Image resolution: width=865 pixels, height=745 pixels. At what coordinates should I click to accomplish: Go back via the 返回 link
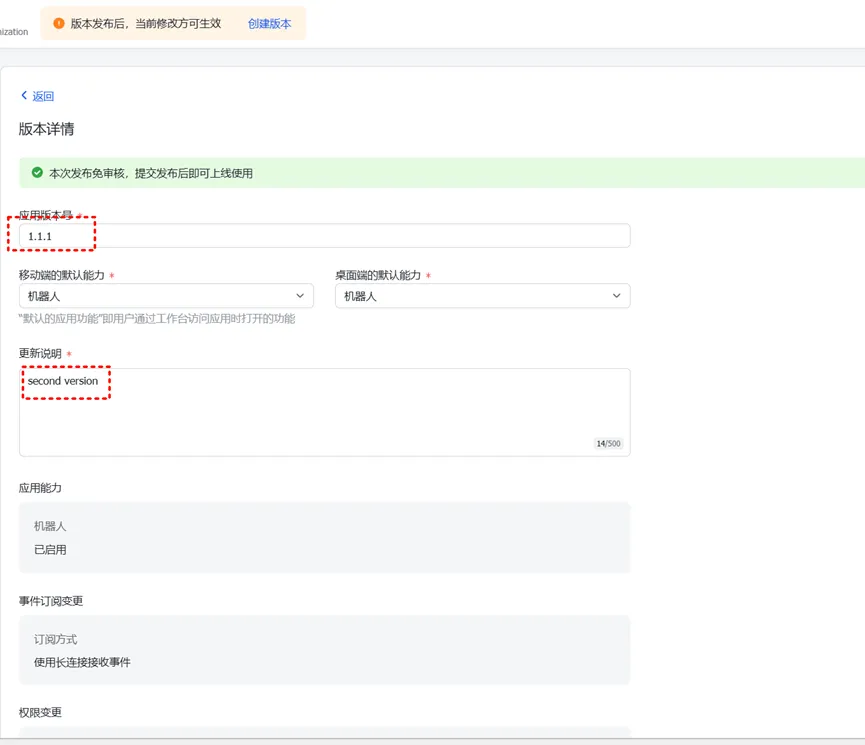[x=43, y=96]
